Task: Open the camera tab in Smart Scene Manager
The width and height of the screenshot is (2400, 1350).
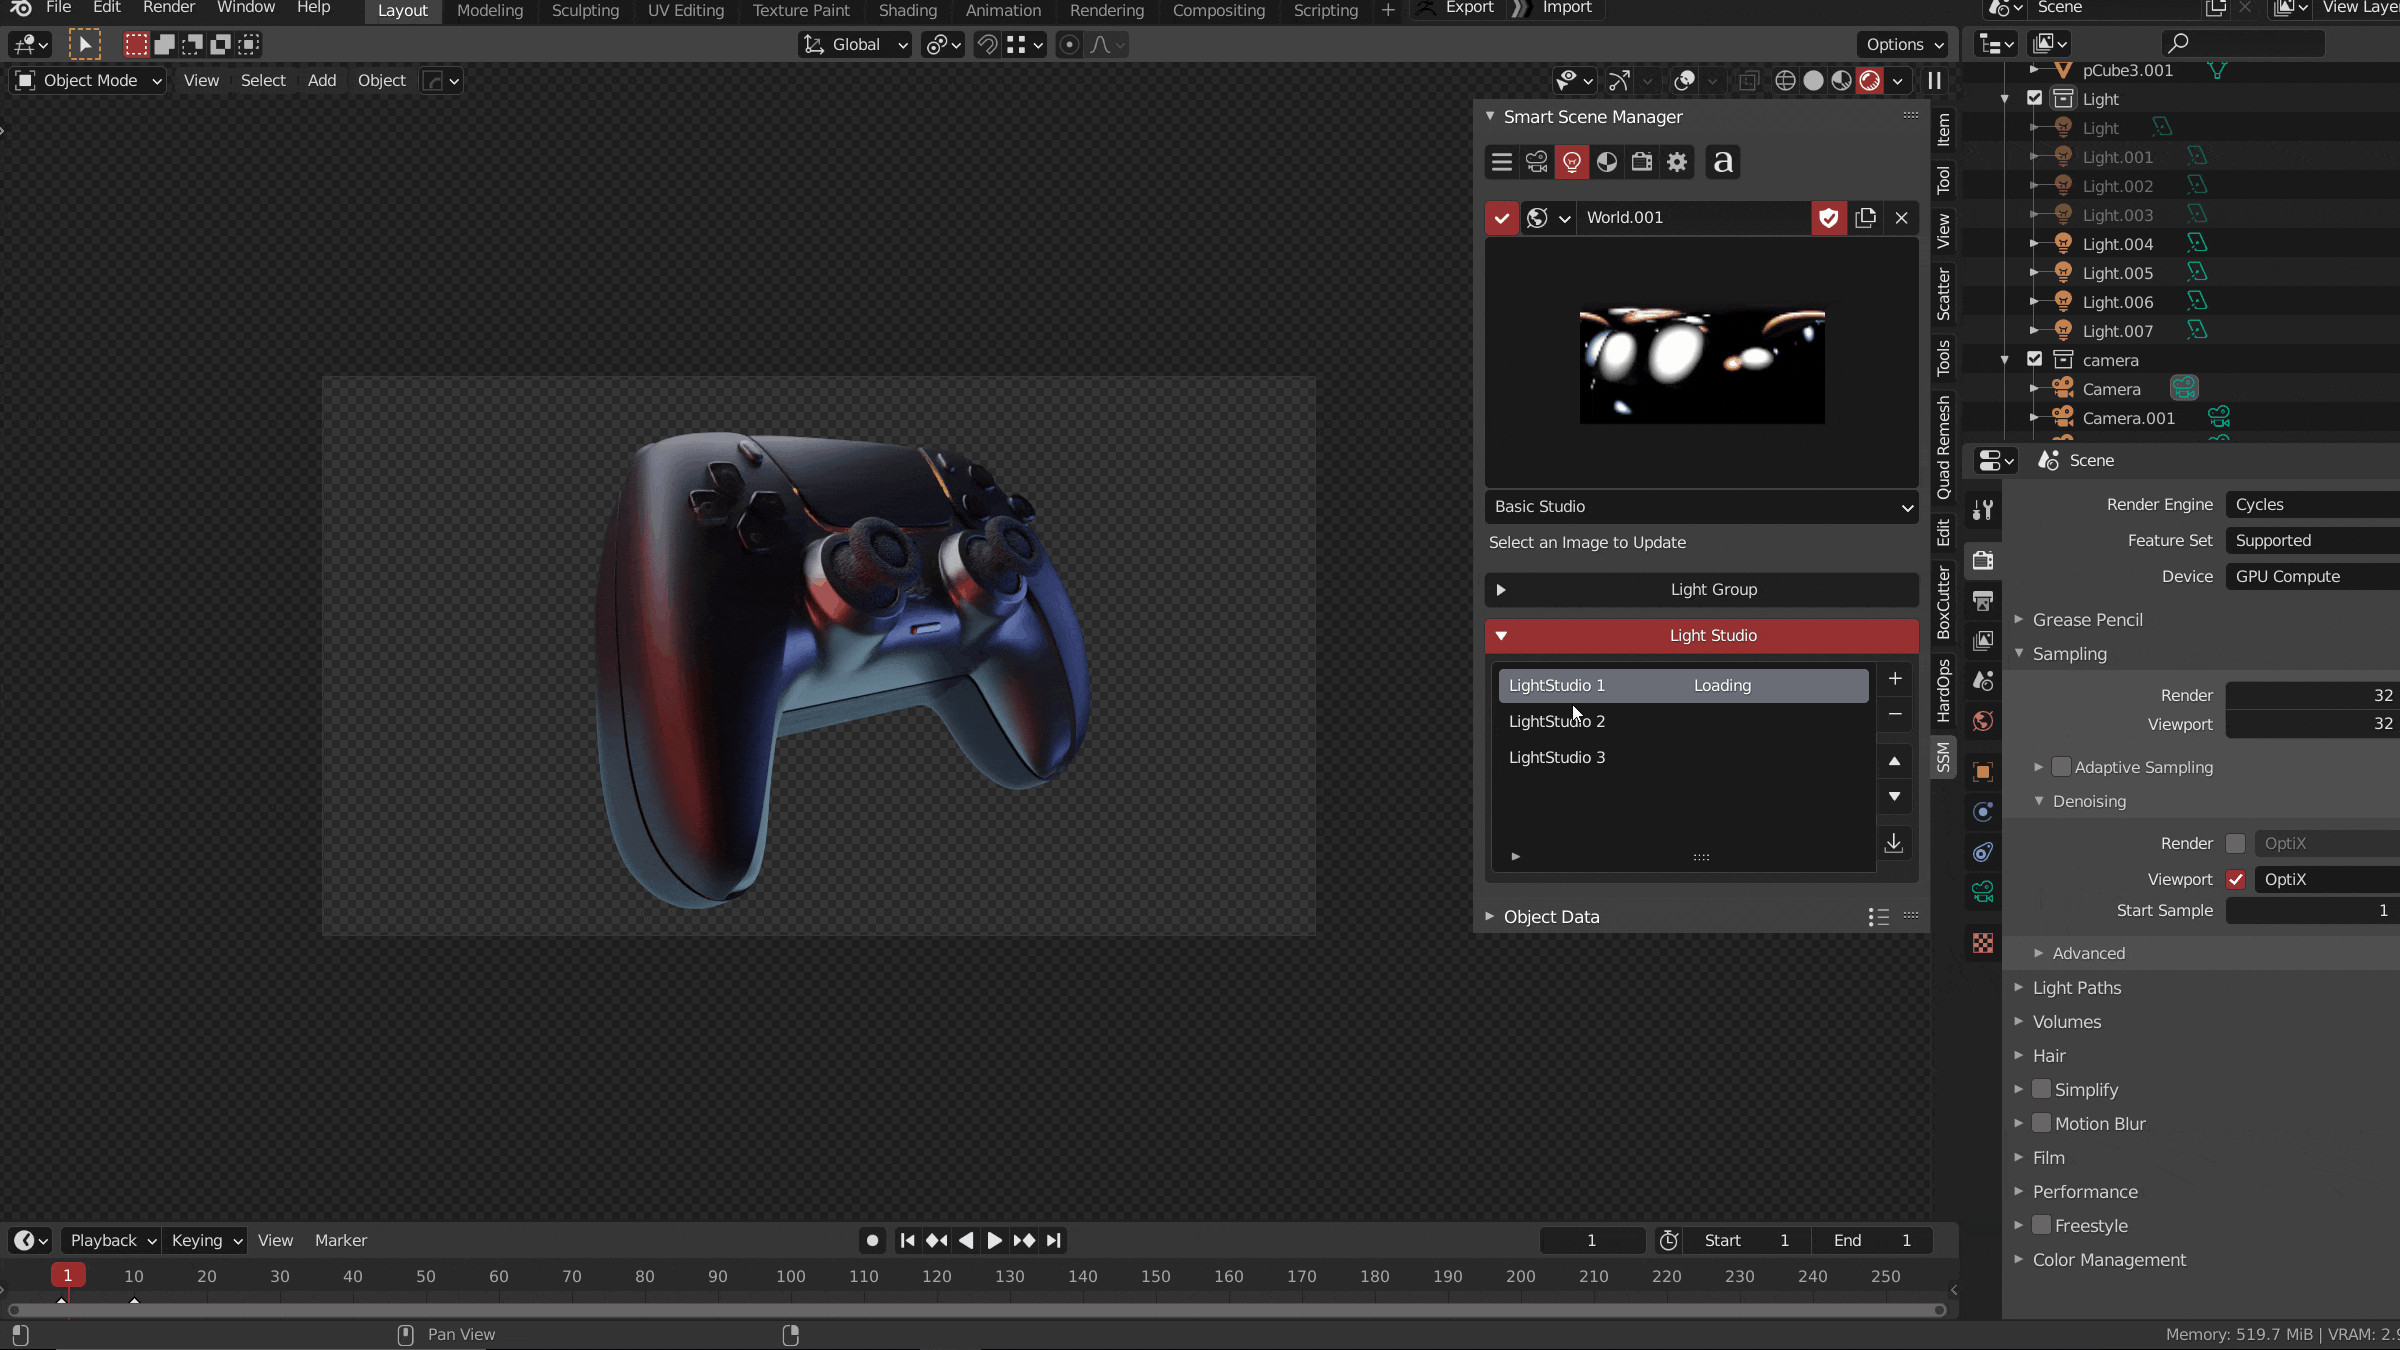Action: click(1537, 162)
